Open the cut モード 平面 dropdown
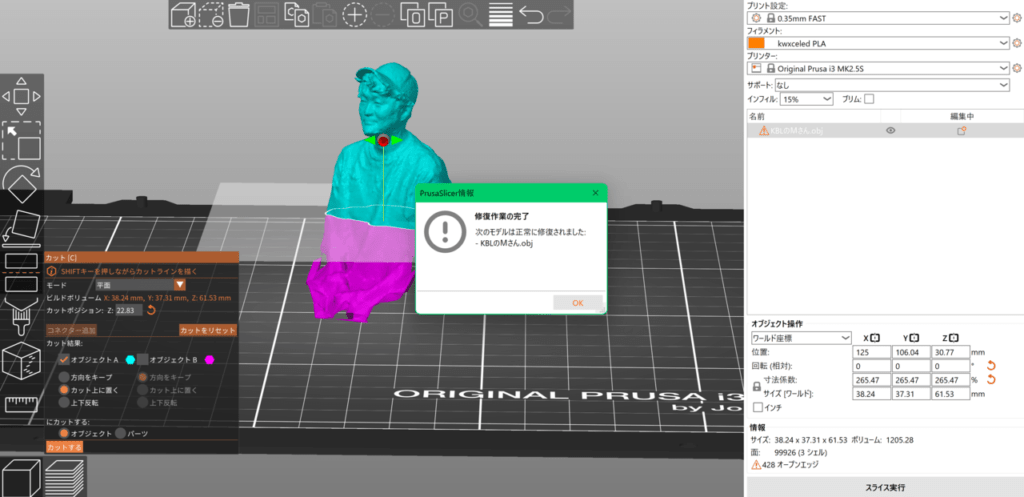The height and width of the screenshot is (497, 1024). coord(140,285)
